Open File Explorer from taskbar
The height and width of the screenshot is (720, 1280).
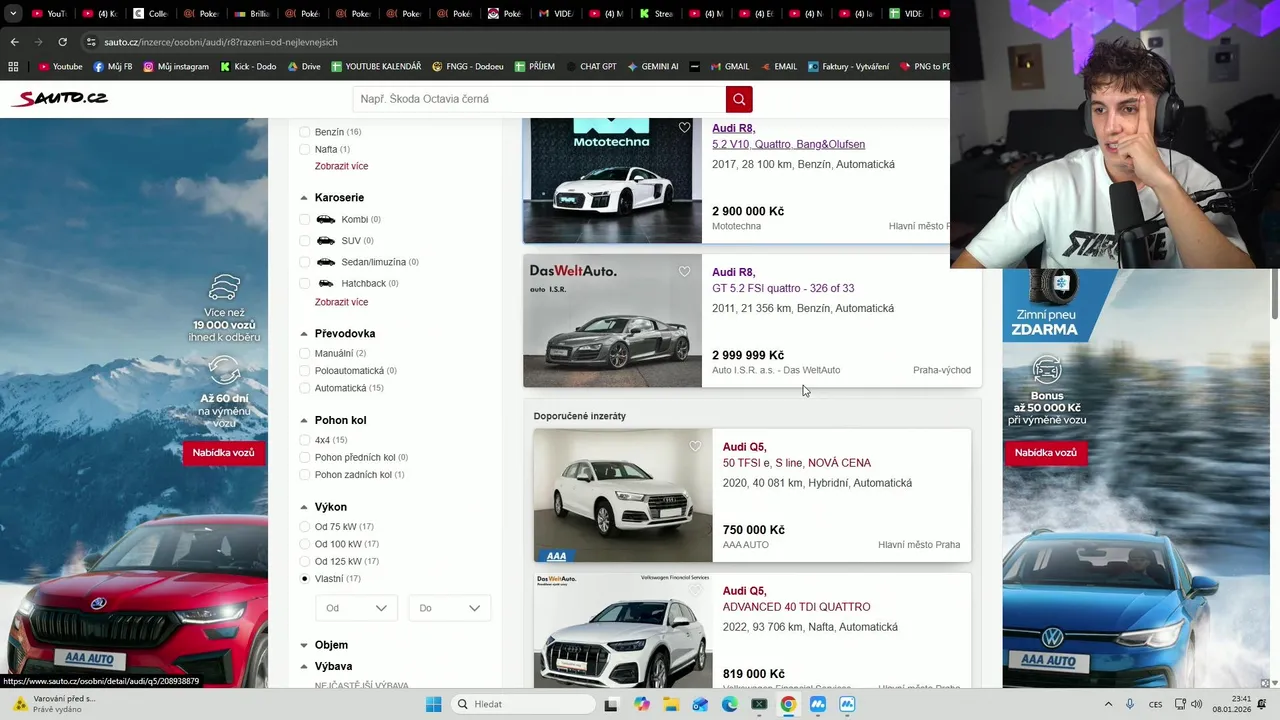pyautogui.click(x=671, y=704)
